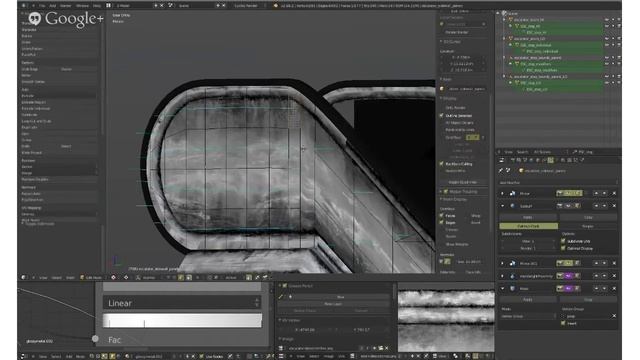The image size is (640, 360).
Task: Expand the first Mirror modifier panel
Action: click(502, 193)
